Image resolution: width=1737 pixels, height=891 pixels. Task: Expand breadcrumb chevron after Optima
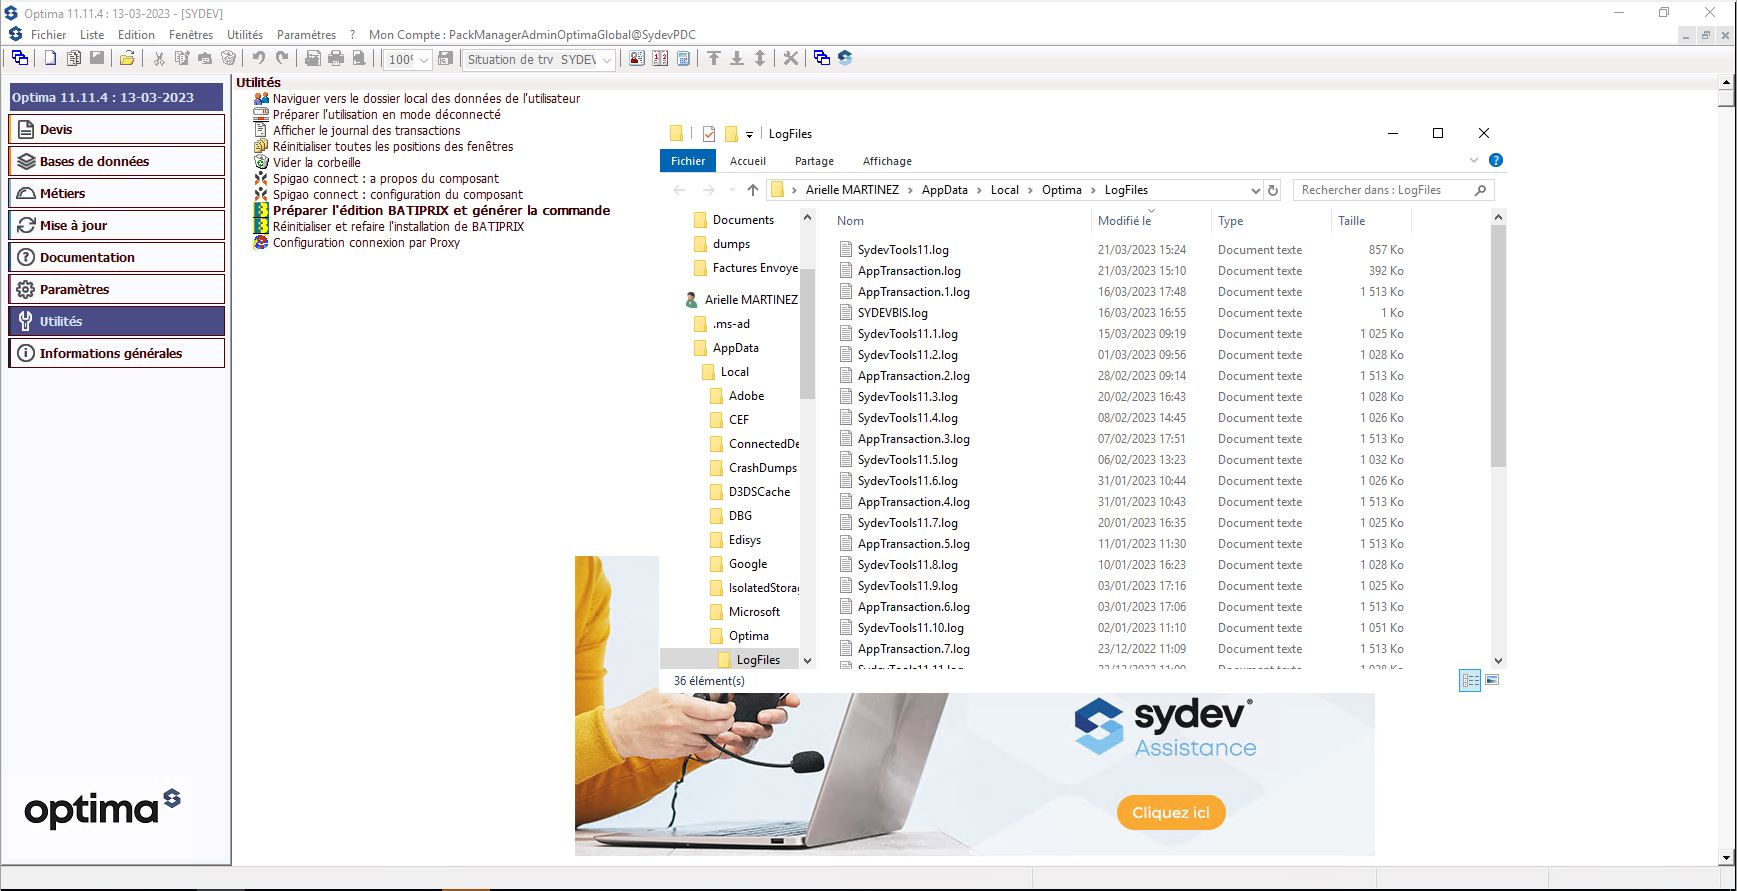click(1093, 190)
